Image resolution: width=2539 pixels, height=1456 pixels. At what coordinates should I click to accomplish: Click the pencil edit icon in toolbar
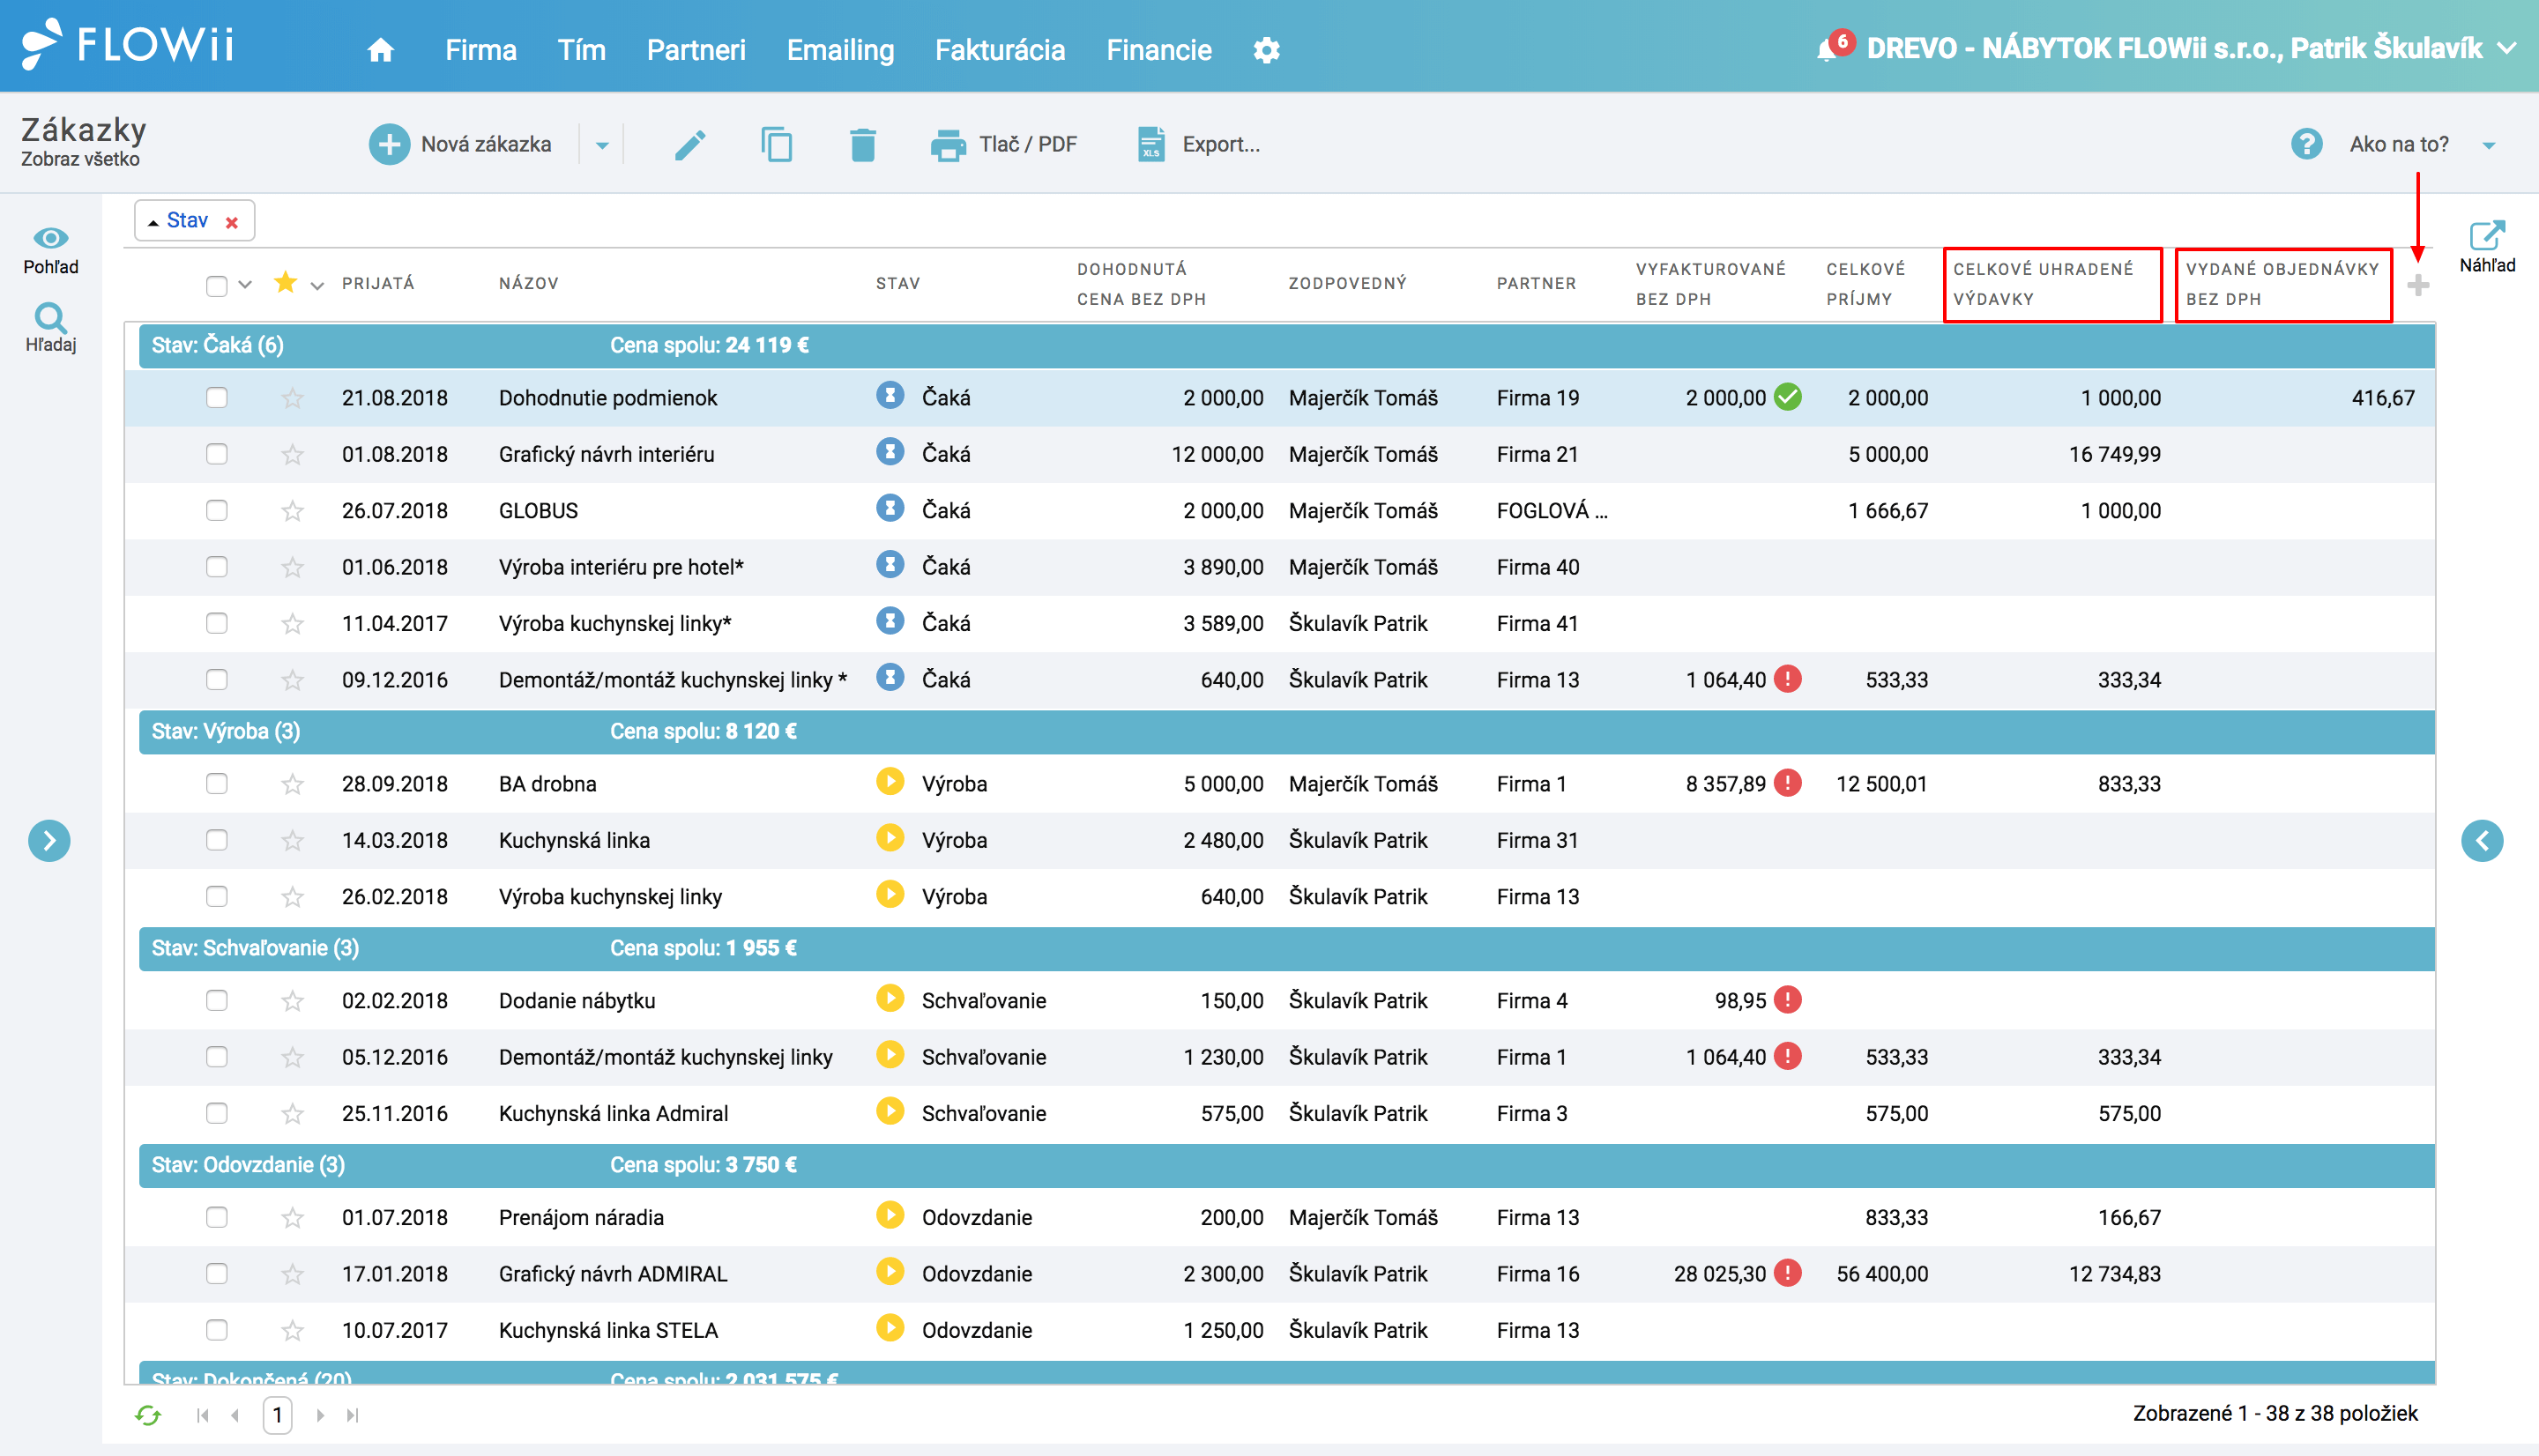click(690, 144)
